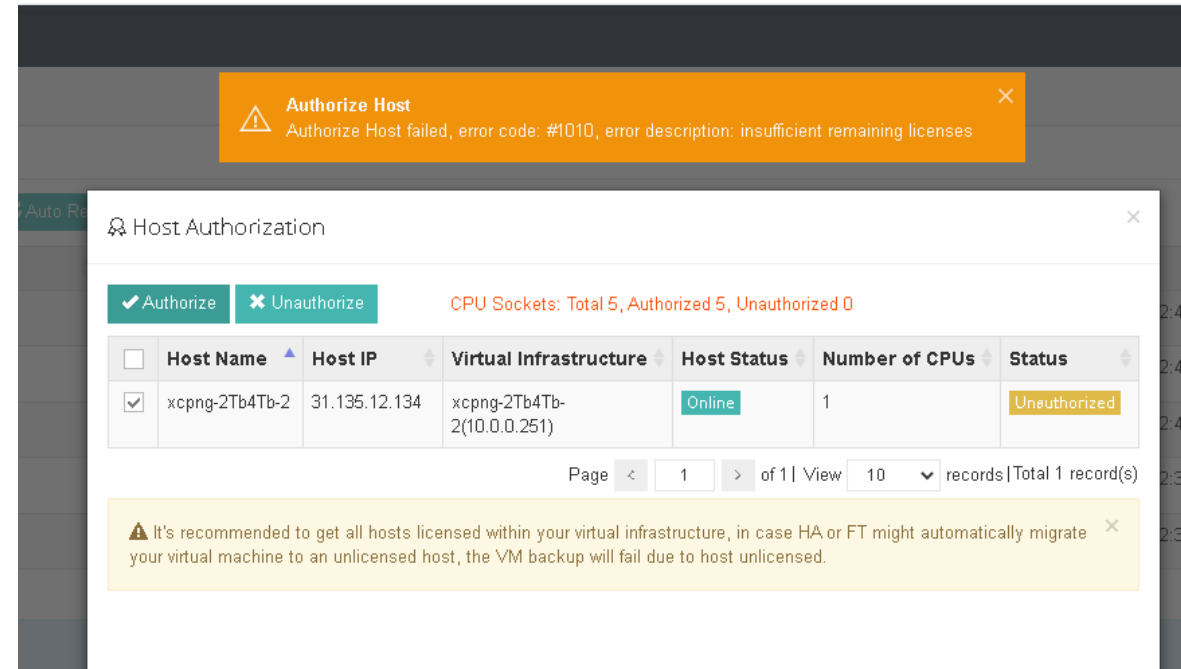Open the records per page dropdown
The image size is (1181, 669).
(x=893, y=475)
